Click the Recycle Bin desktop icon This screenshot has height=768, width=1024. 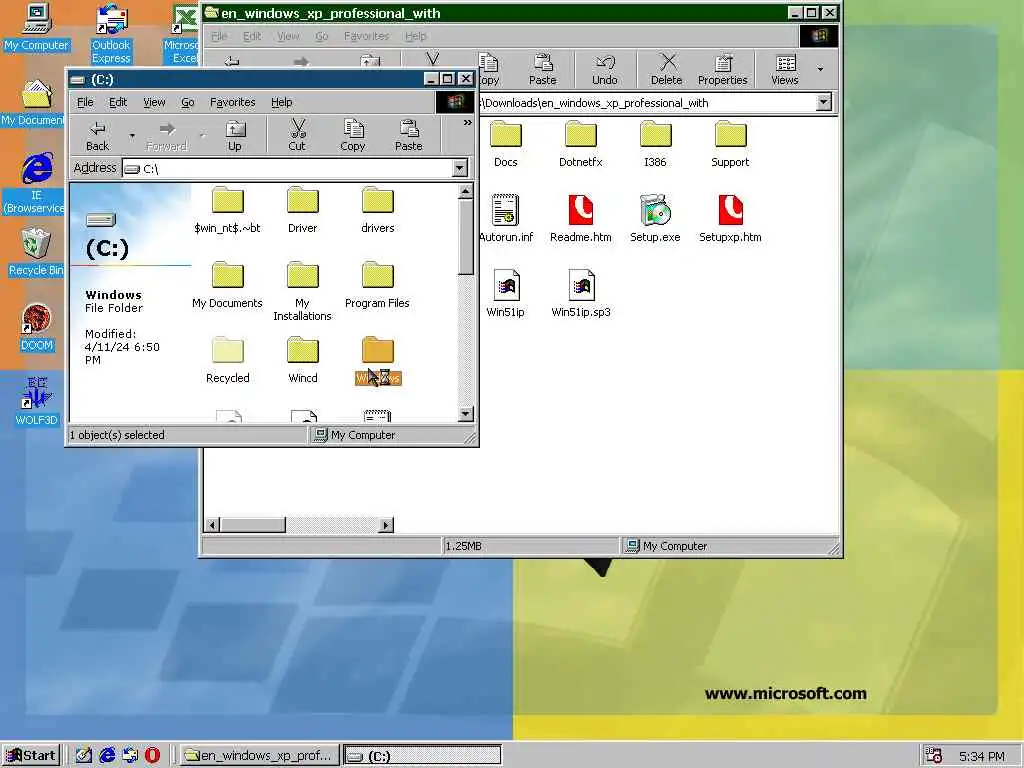pos(36,252)
